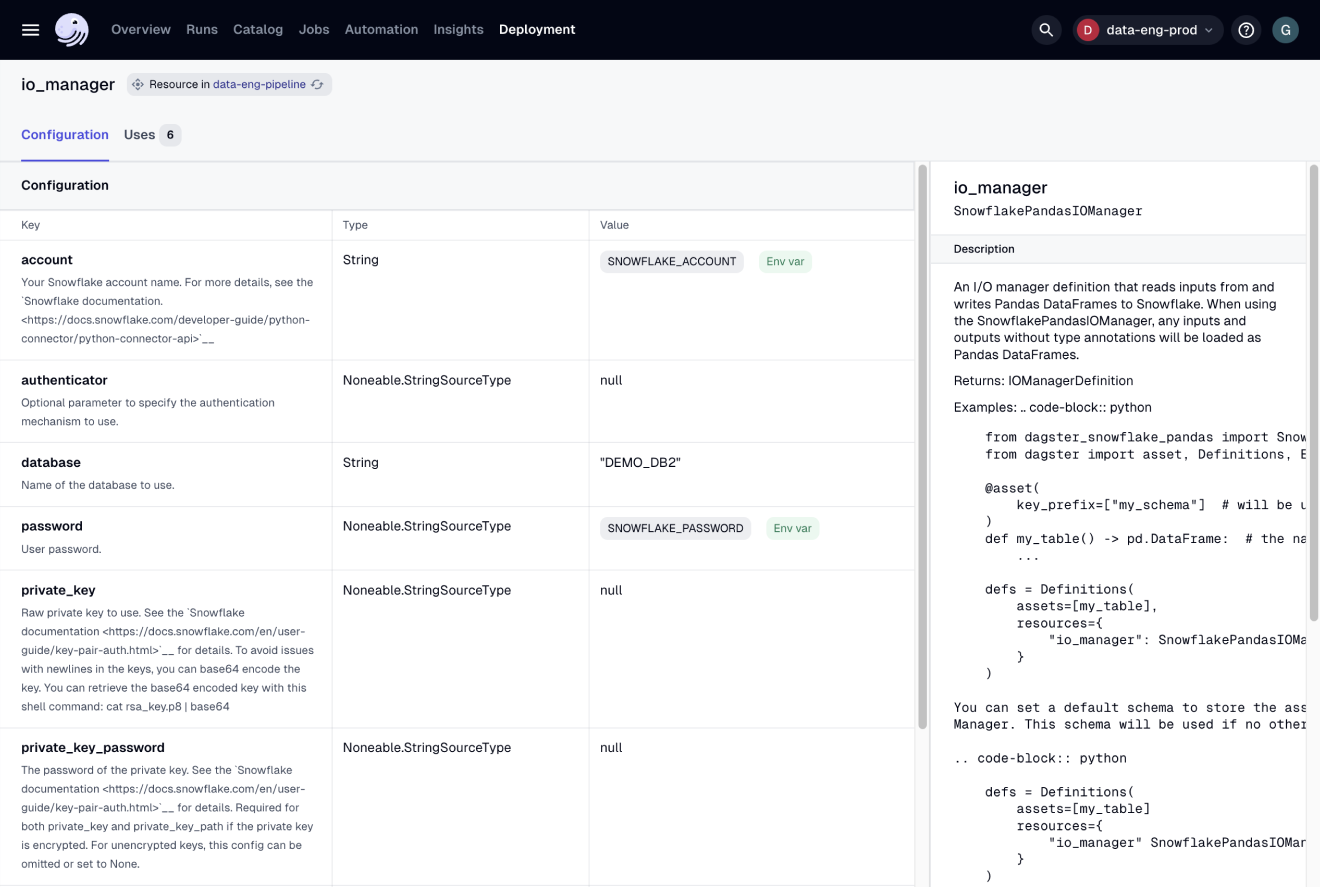This screenshot has height=887, width=1320.
Task: Open the hamburger navigation menu
Action: click(x=30, y=29)
